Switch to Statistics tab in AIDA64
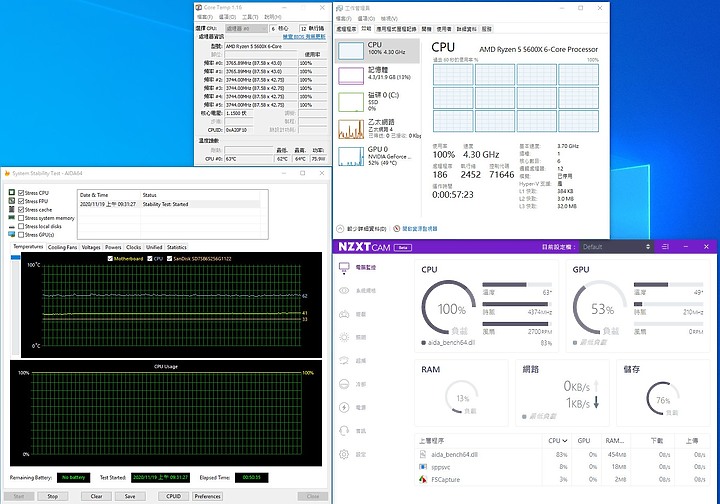The height and width of the screenshot is (504, 720). pyautogui.click(x=177, y=247)
